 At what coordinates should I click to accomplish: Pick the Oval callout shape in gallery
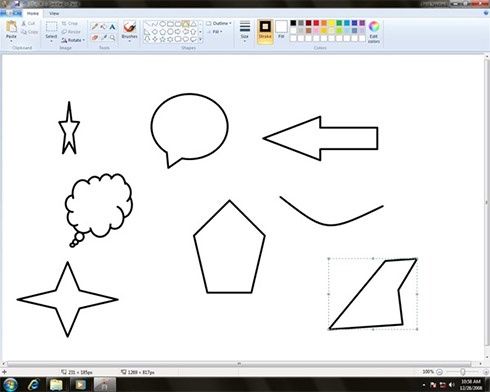[186, 39]
